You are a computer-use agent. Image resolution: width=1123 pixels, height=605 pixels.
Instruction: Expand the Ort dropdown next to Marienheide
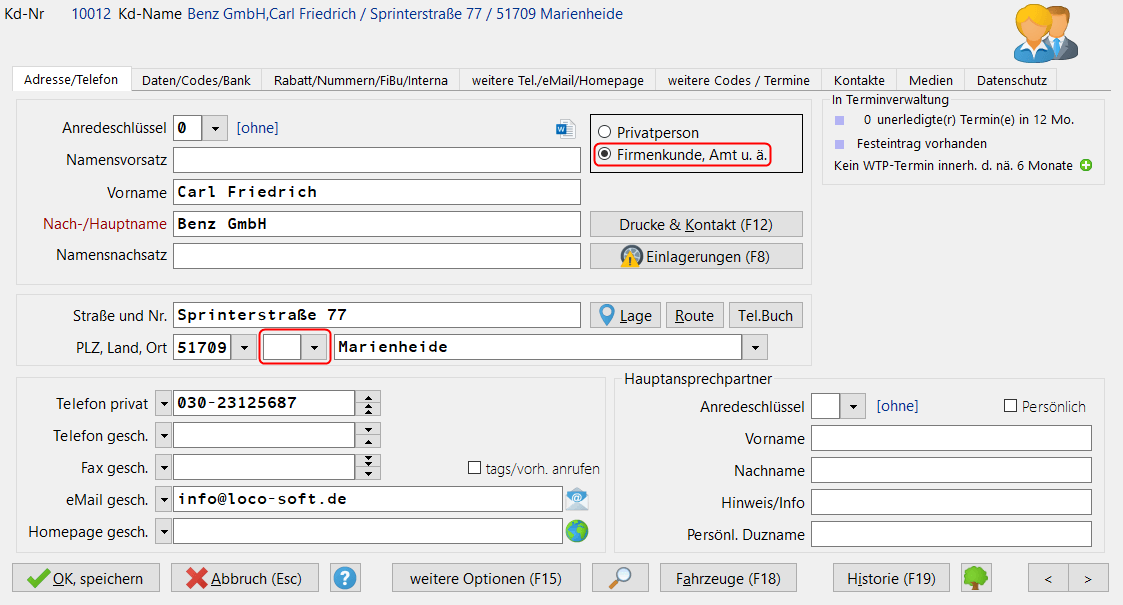point(757,348)
